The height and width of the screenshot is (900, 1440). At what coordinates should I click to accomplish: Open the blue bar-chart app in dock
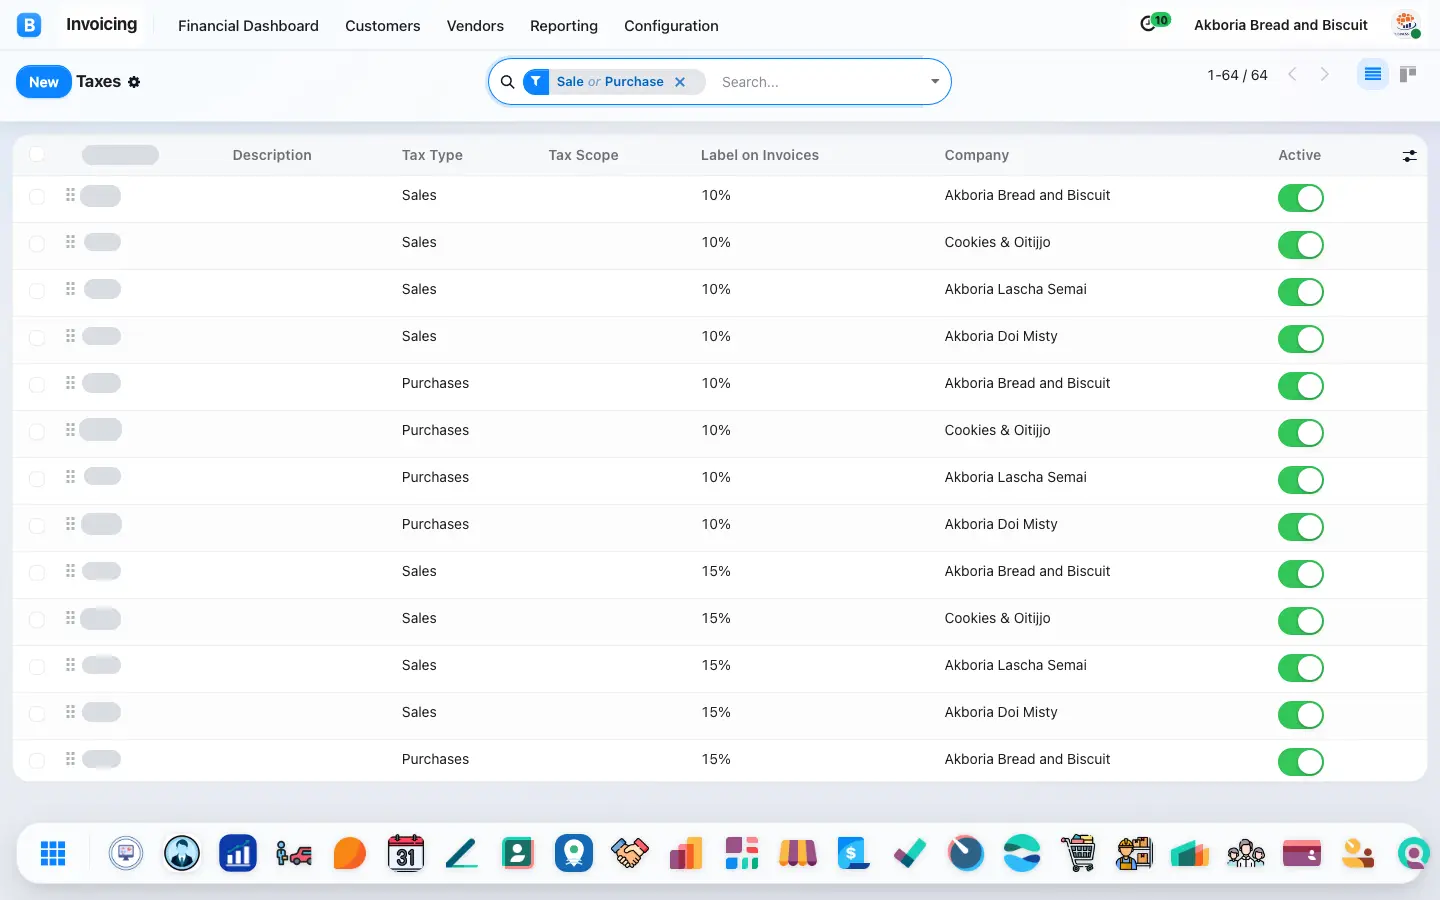click(238, 853)
